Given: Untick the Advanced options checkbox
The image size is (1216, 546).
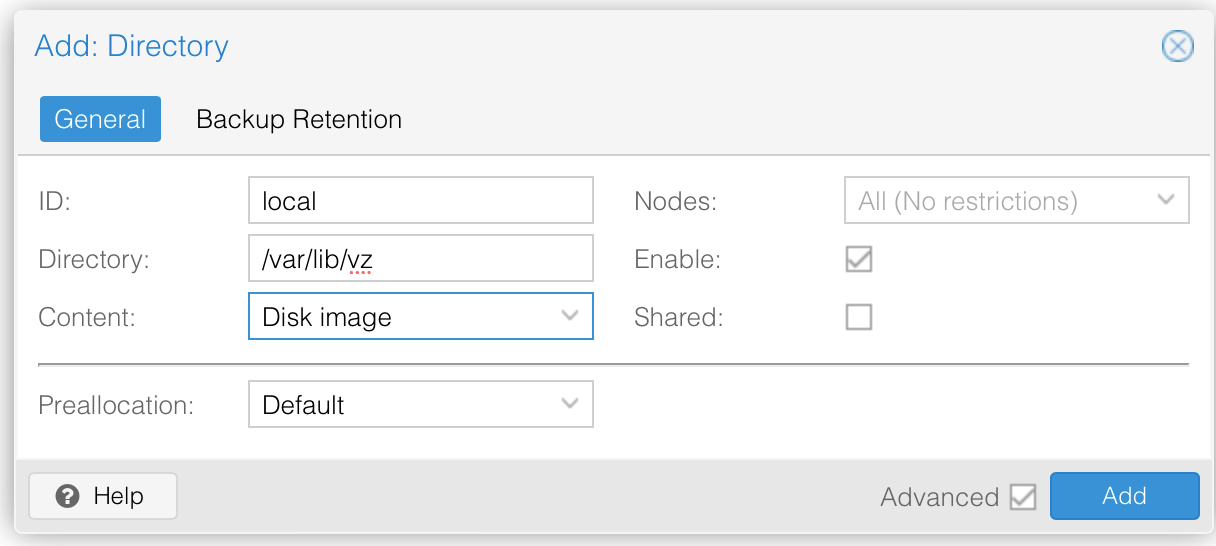Looking at the screenshot, I should (x=1023, y=497).
